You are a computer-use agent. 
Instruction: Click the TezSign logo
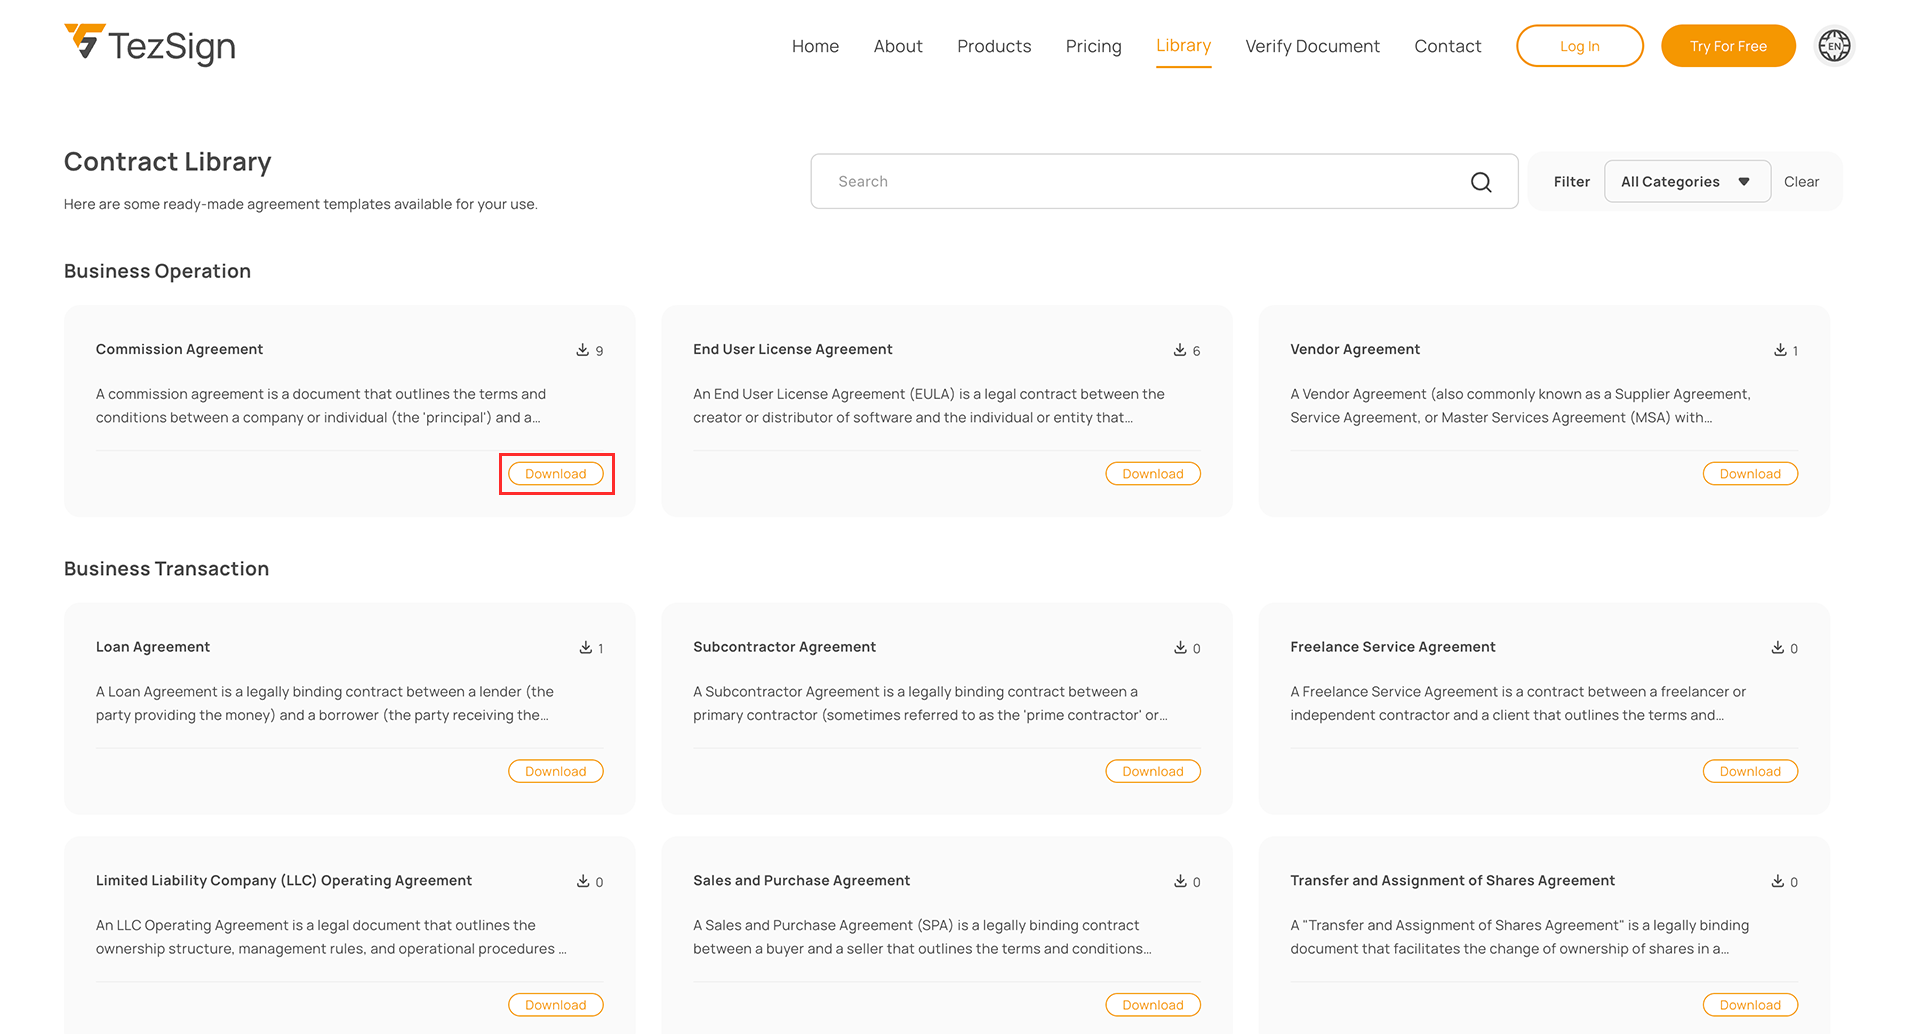click(x=150, y=45)
